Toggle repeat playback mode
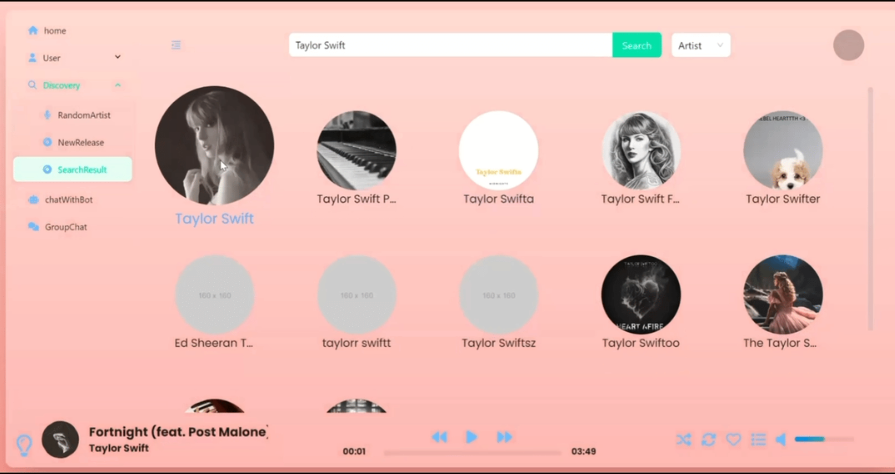Image resolution: width=895 pixels, height=474 pixels. point(709,439)
